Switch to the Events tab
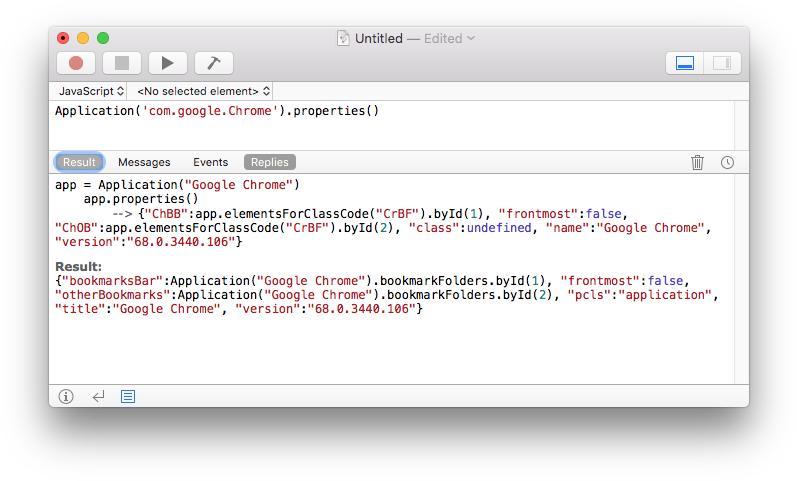 pos(210,162)
